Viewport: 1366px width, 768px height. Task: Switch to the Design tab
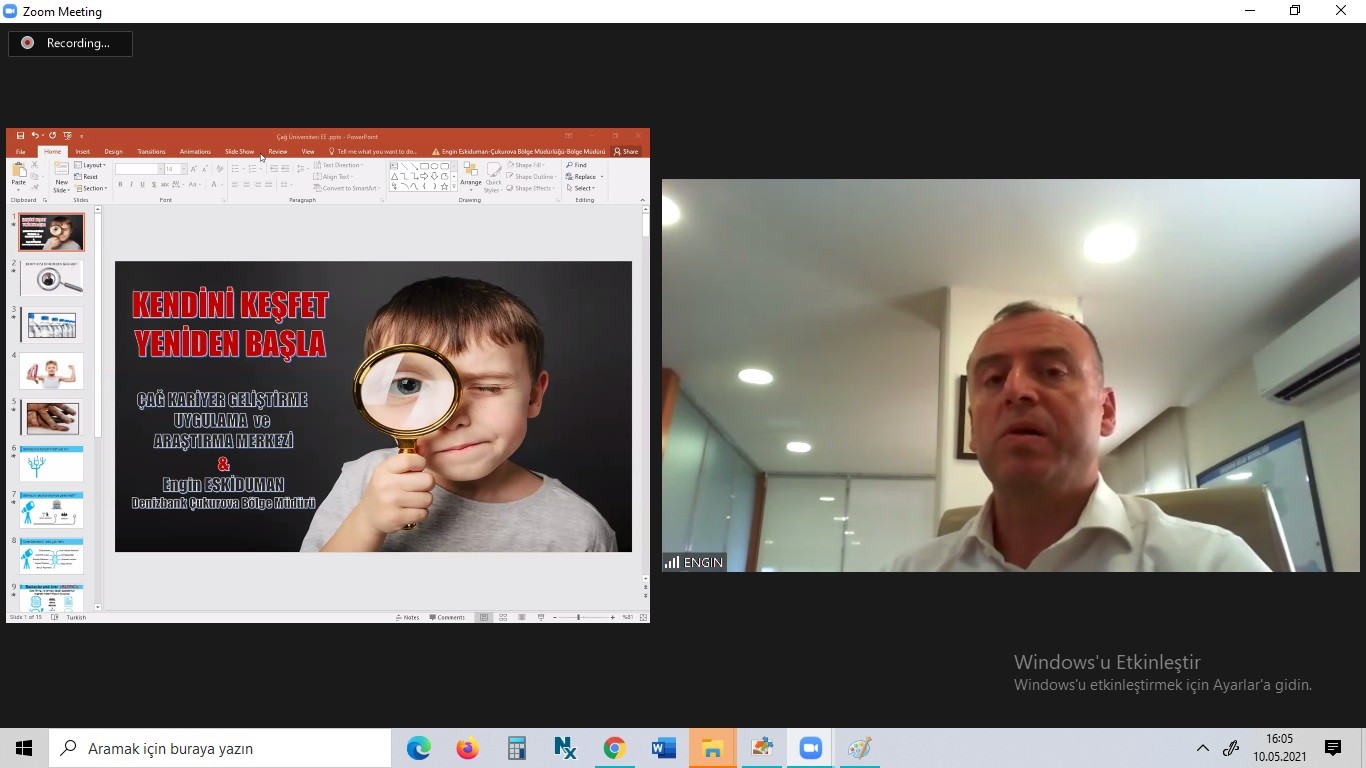pyautogui.click(x=113, y=151)
